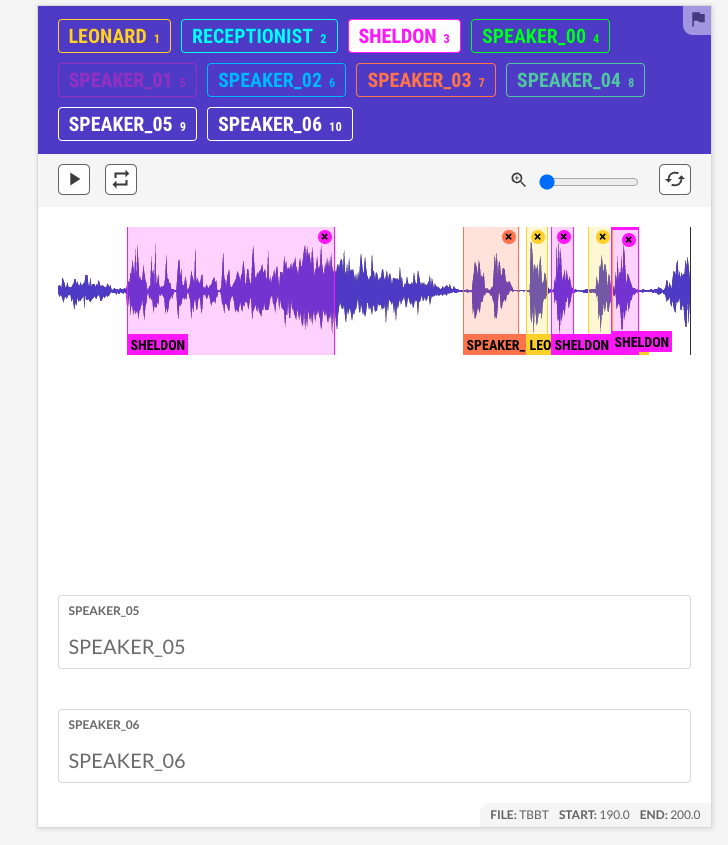Select the SPEAKER_00 label
The image size is (728, 845).
(x=540, y=36)
